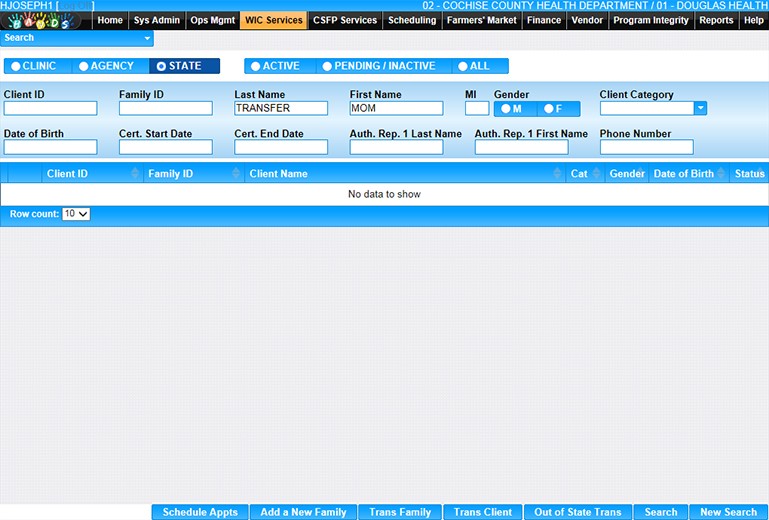769x520 pixels.
Task: Pick the F gender radio button
Action: (552, 108)
